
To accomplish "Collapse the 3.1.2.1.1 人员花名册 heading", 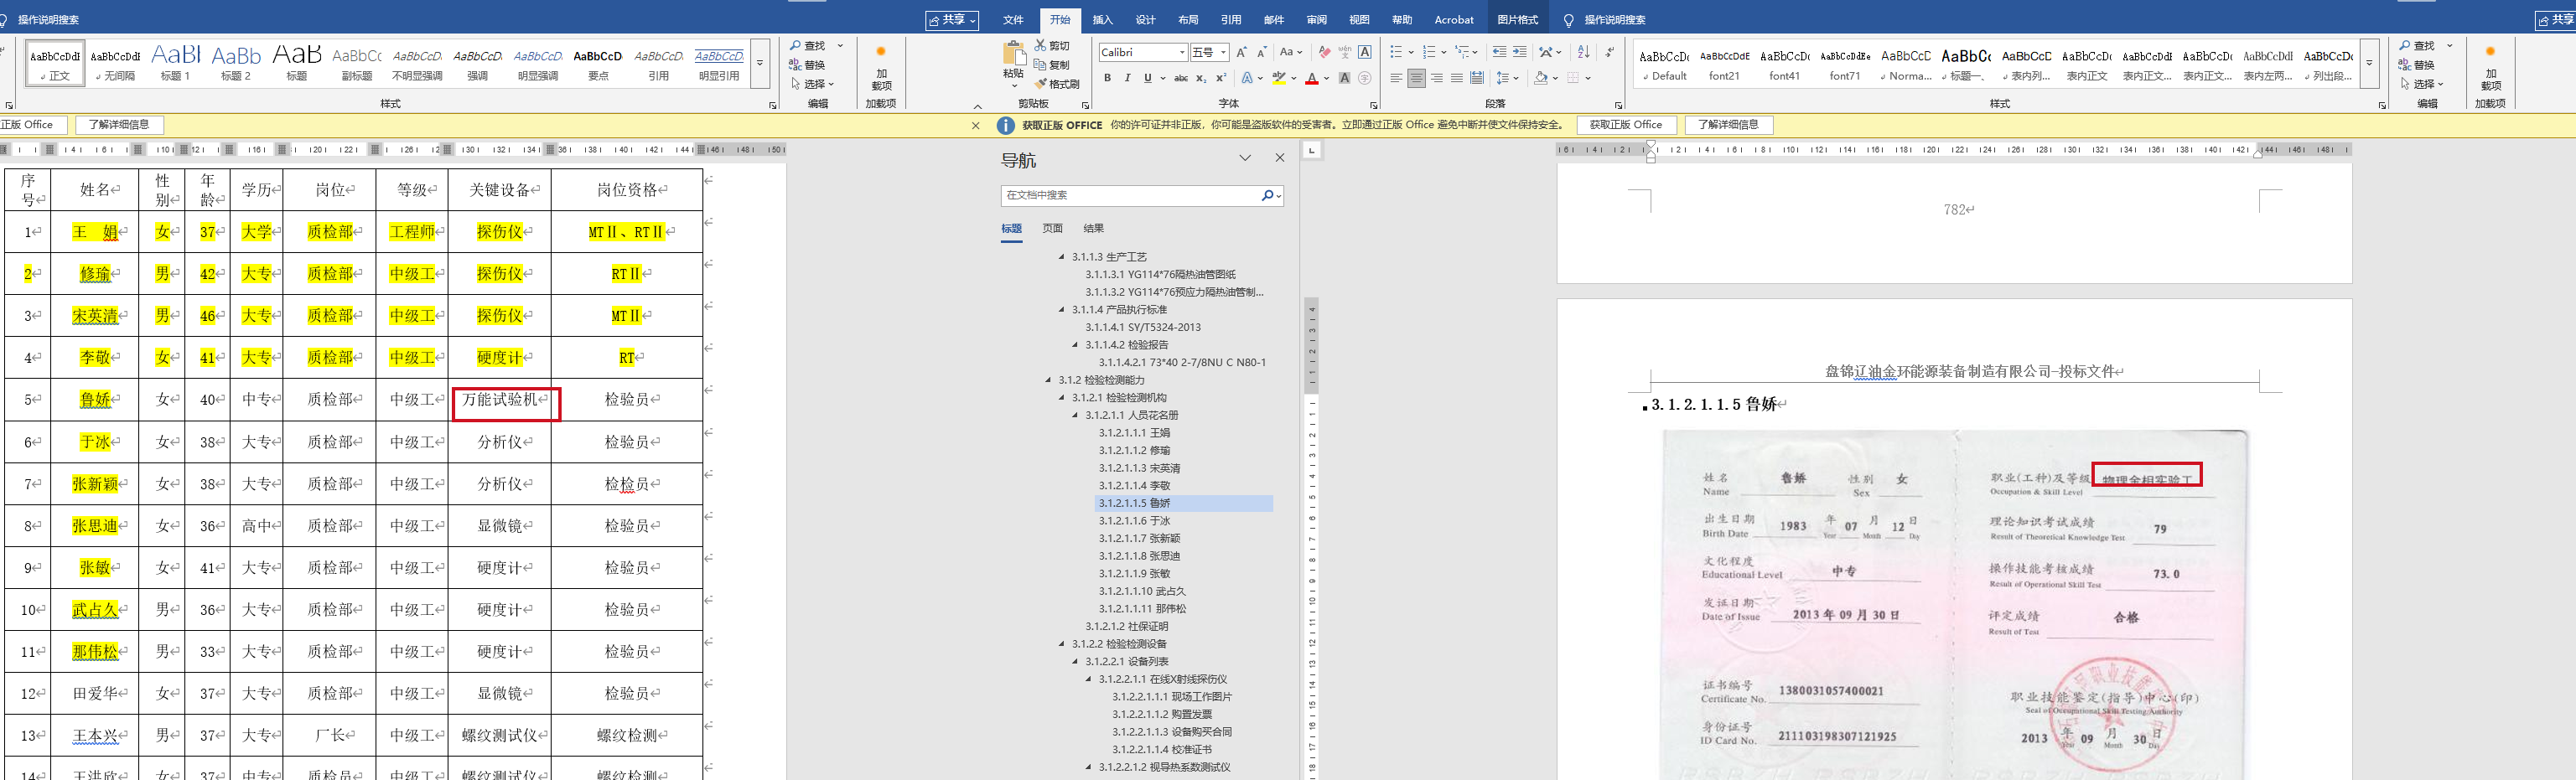I will coord(1076,415).
